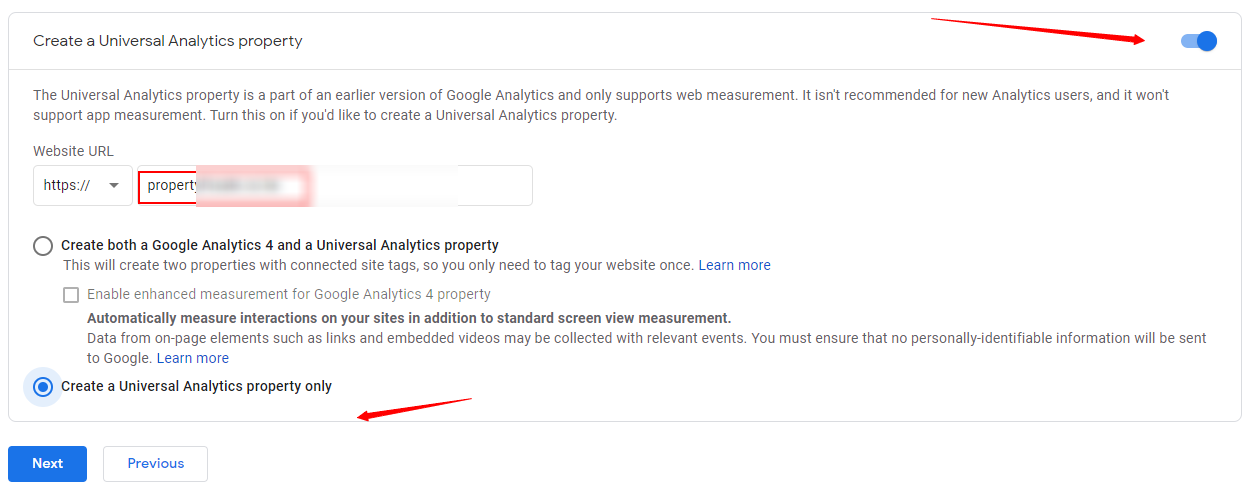The height and width of the screenshot is (495, 1250).
Task: Click the 'Enable enhanced measurement for Google Analytics 4 property' label
Action: [x=289, y=295]
